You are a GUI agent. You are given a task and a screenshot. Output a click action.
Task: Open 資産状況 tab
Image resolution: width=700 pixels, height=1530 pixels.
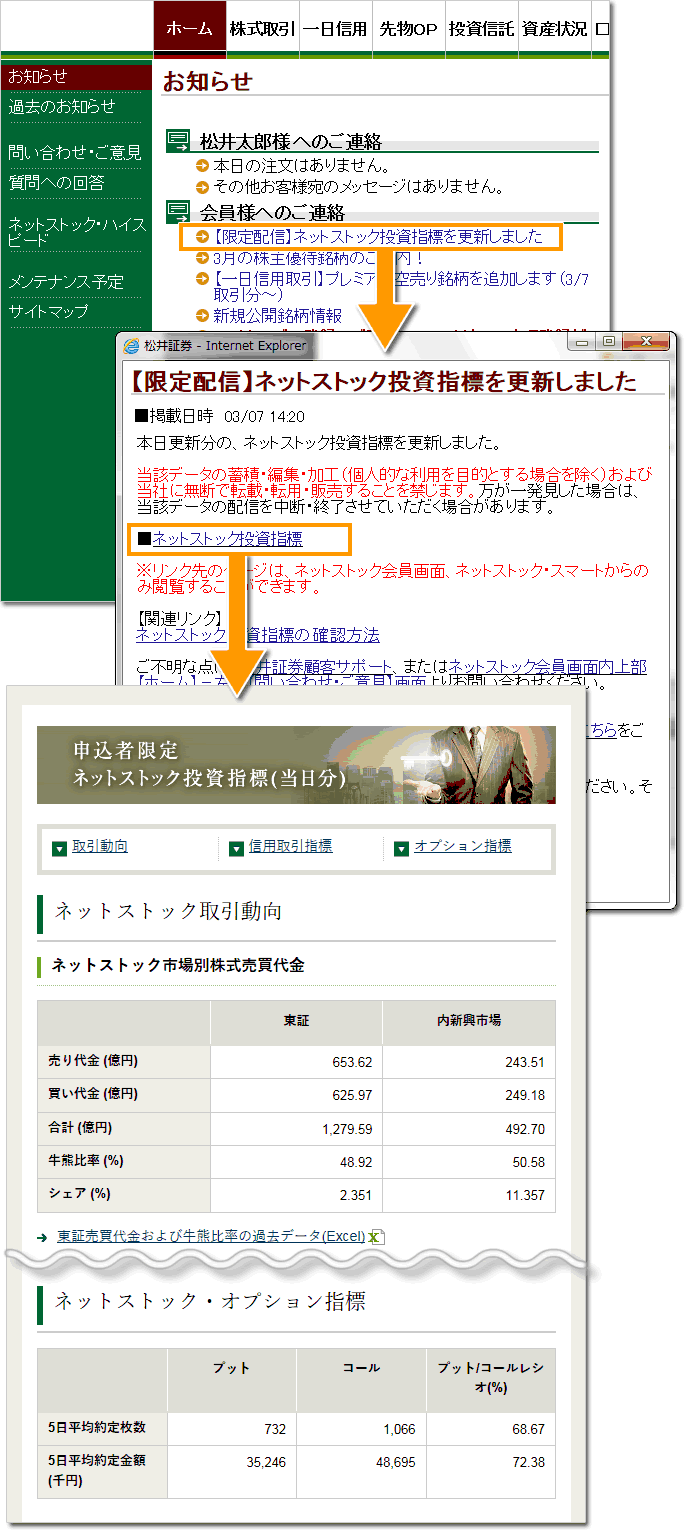tap(554, 29)
